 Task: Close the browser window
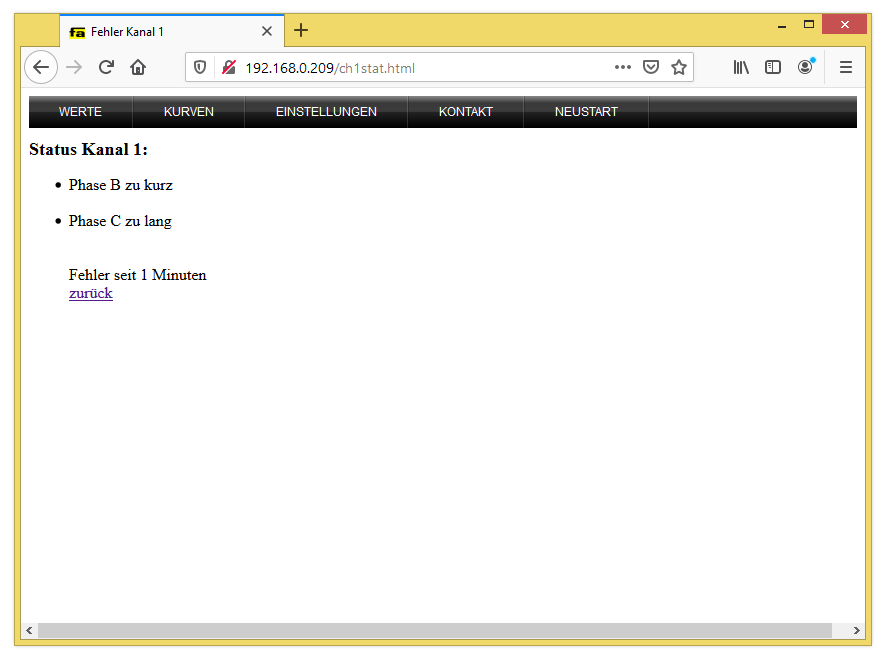844,24
